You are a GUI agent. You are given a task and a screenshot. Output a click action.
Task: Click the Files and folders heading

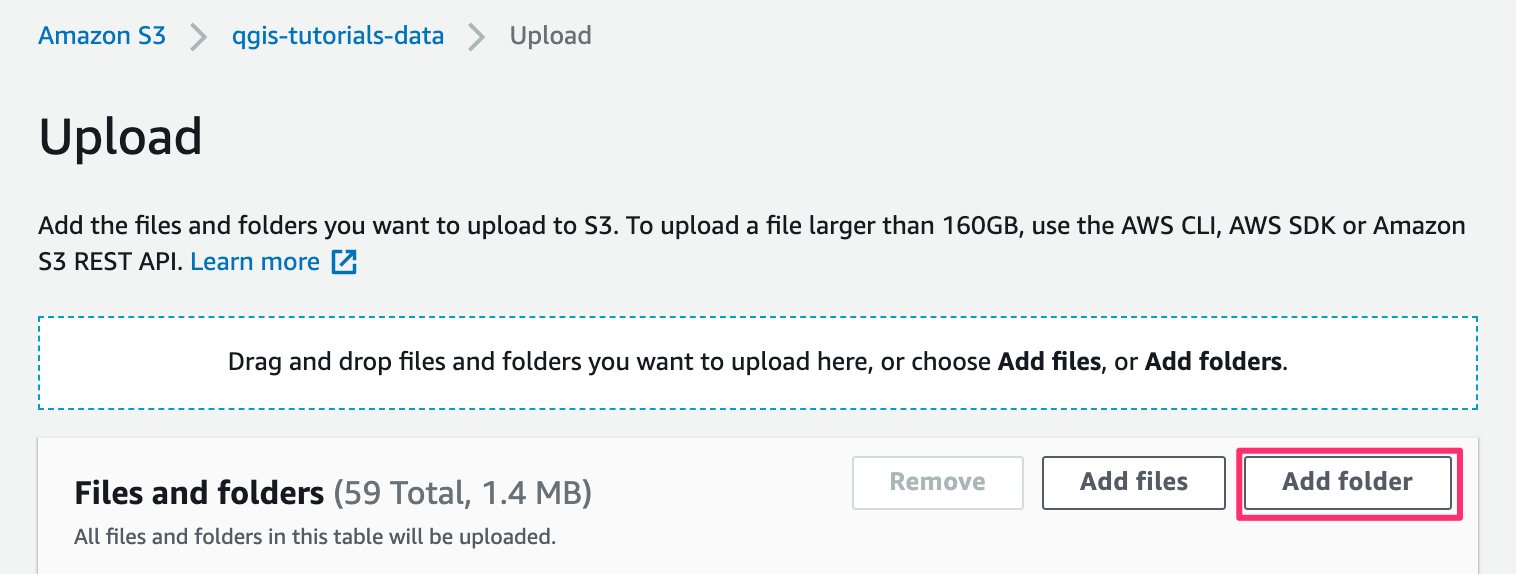tap(199, 492)
